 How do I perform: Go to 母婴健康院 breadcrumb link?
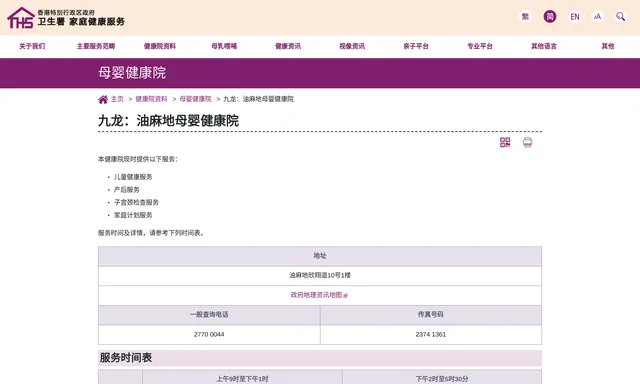(196, 99)
